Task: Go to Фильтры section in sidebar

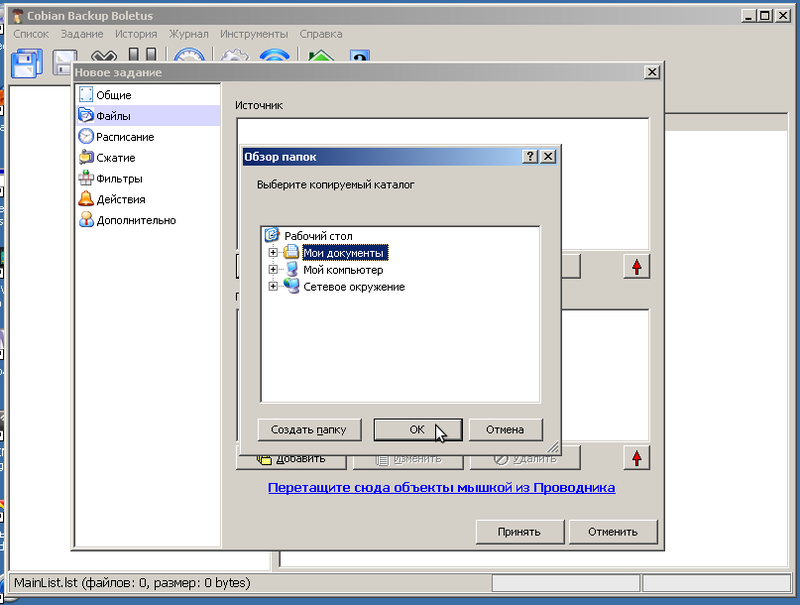Action: pyautogui.click(x=119, y=179)
